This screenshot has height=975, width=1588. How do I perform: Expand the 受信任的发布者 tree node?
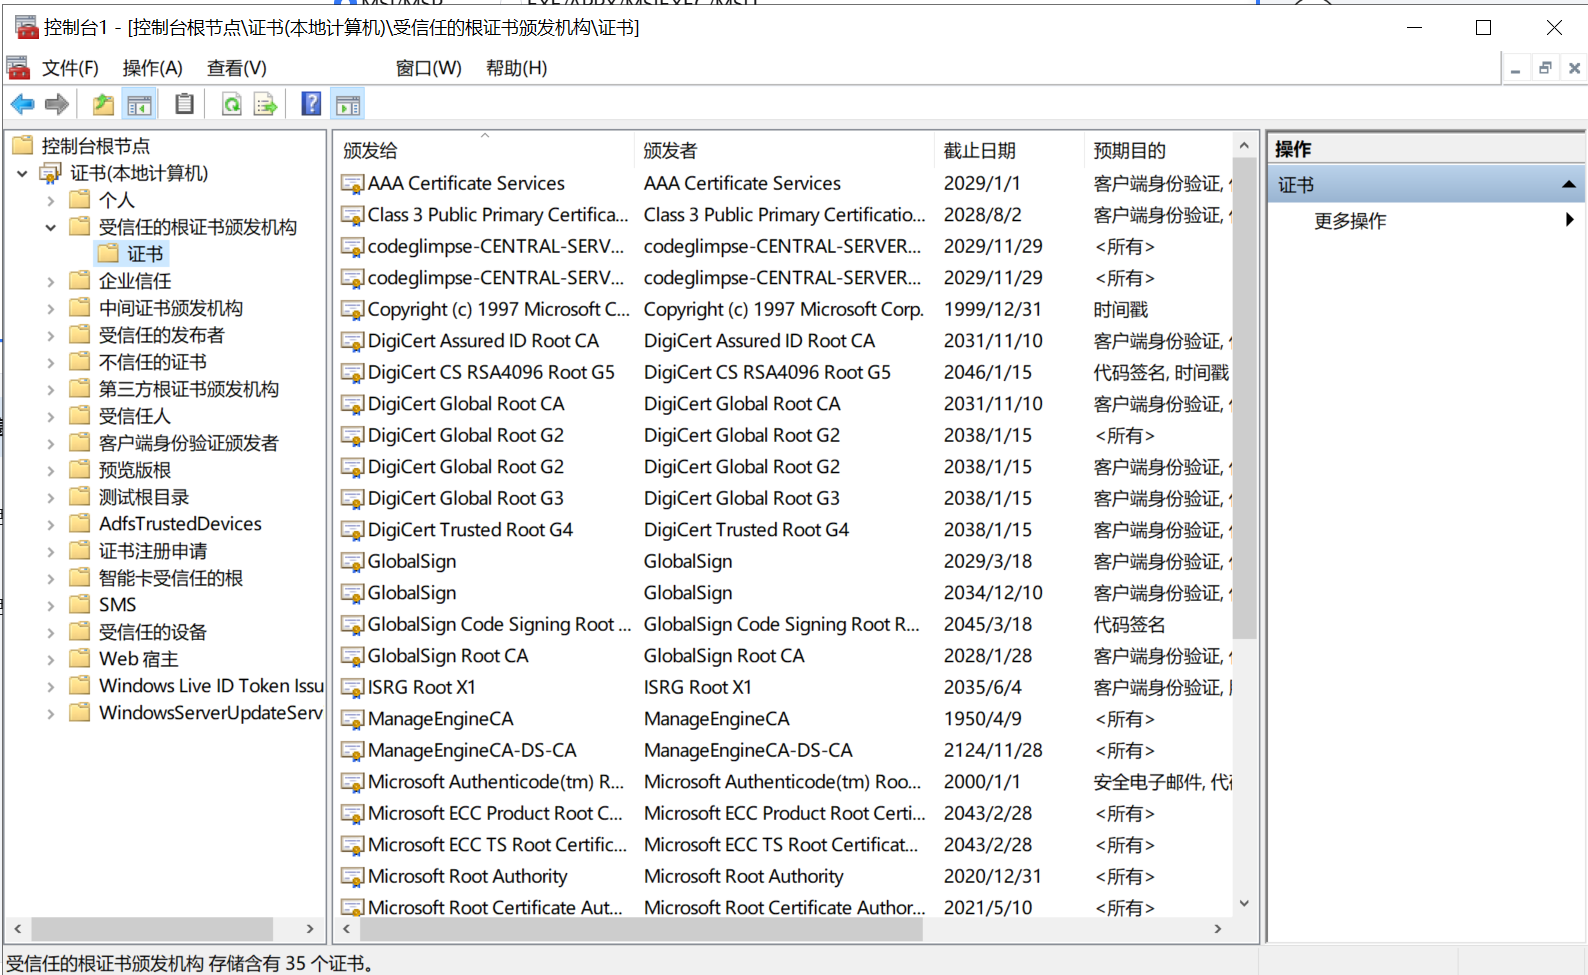pos(51,336)
